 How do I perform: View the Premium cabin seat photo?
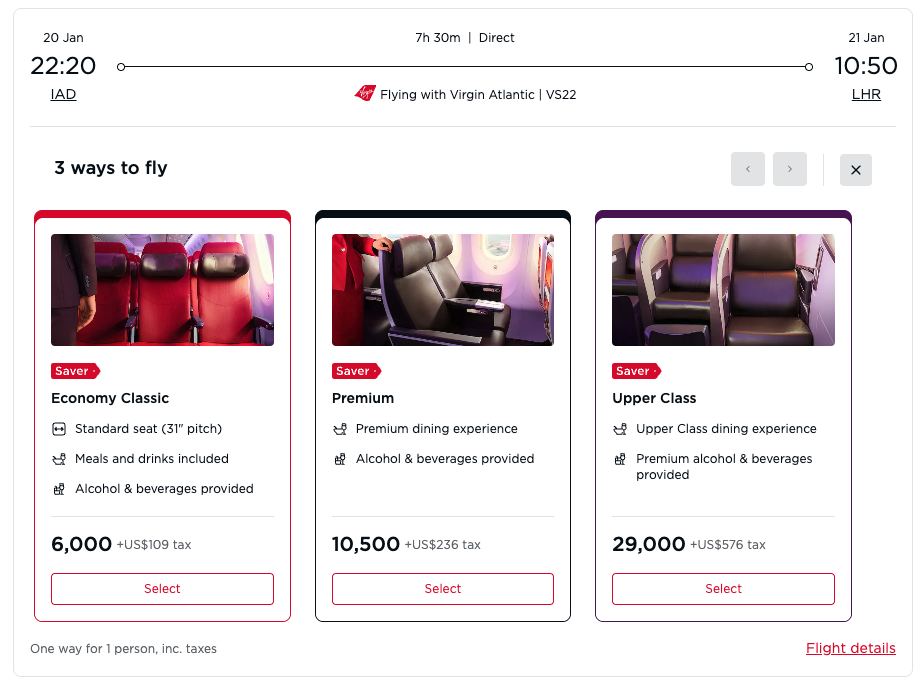[x=442, y=289]
